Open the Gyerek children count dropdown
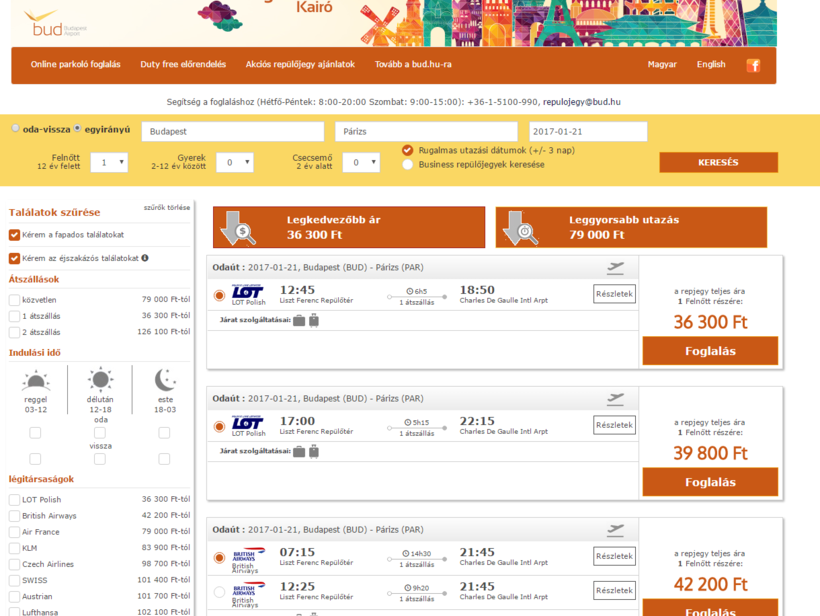Viewport: 820px width, 616px height. (235, 162)
